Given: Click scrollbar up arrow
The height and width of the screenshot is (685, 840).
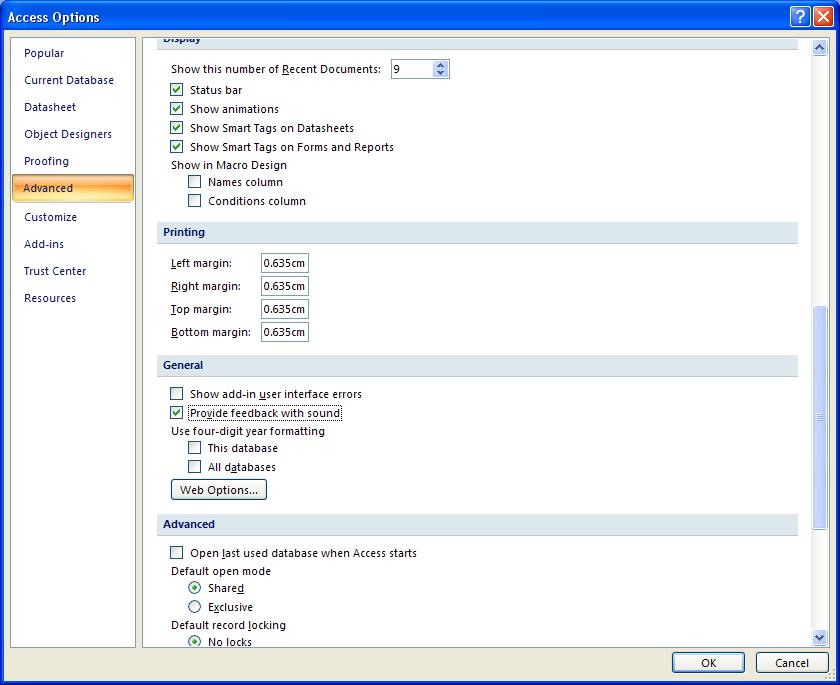Looking at the screenshot, I should click(819, 48).
